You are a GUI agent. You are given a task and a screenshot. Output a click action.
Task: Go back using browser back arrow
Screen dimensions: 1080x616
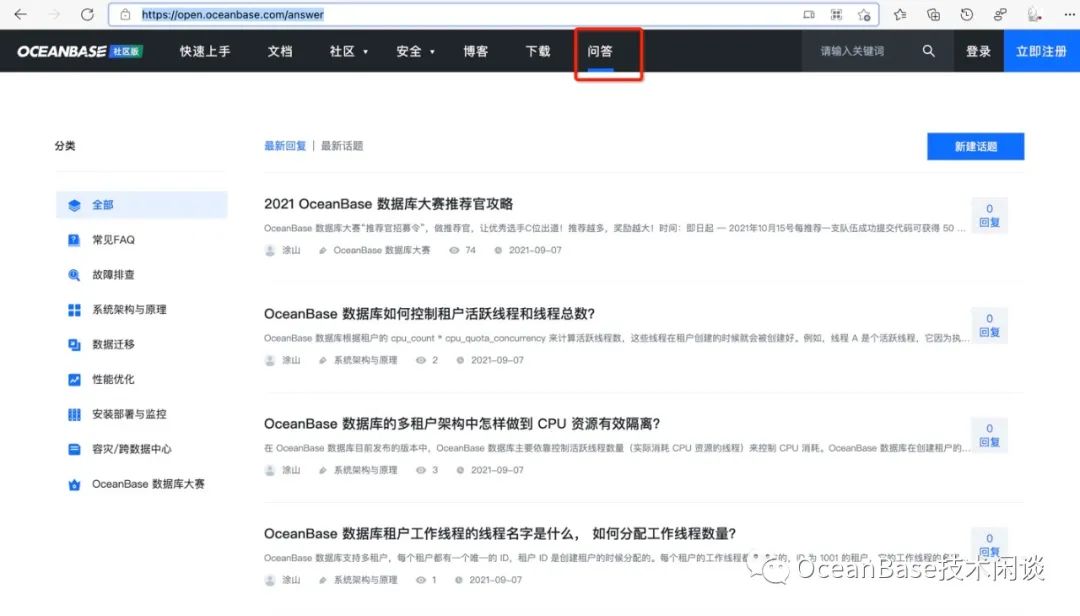pos(21,14)
